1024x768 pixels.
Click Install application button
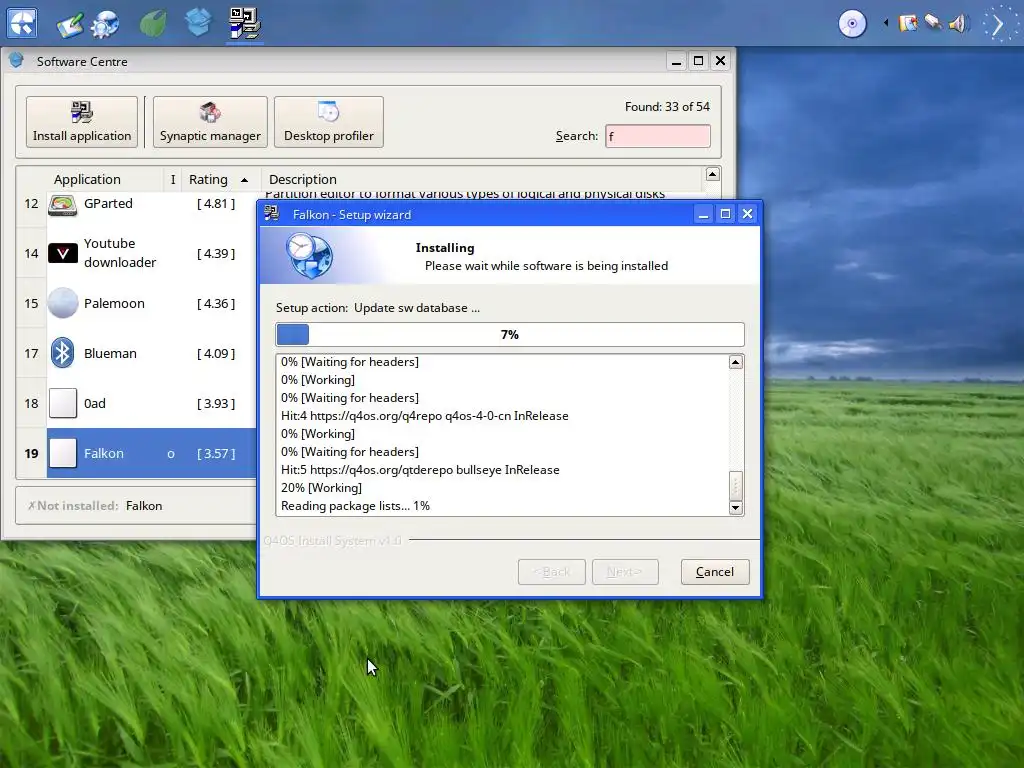coord(82,122)
